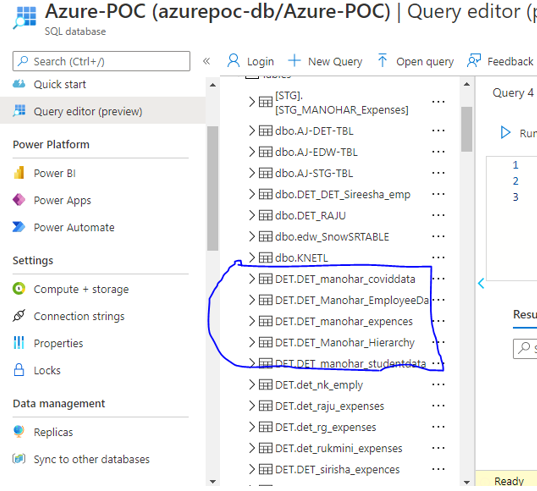Image resolution: width=537 pixels, height=491 pixels.
Task: Click sidebar scrollbar up arrow
Action: 213,85
